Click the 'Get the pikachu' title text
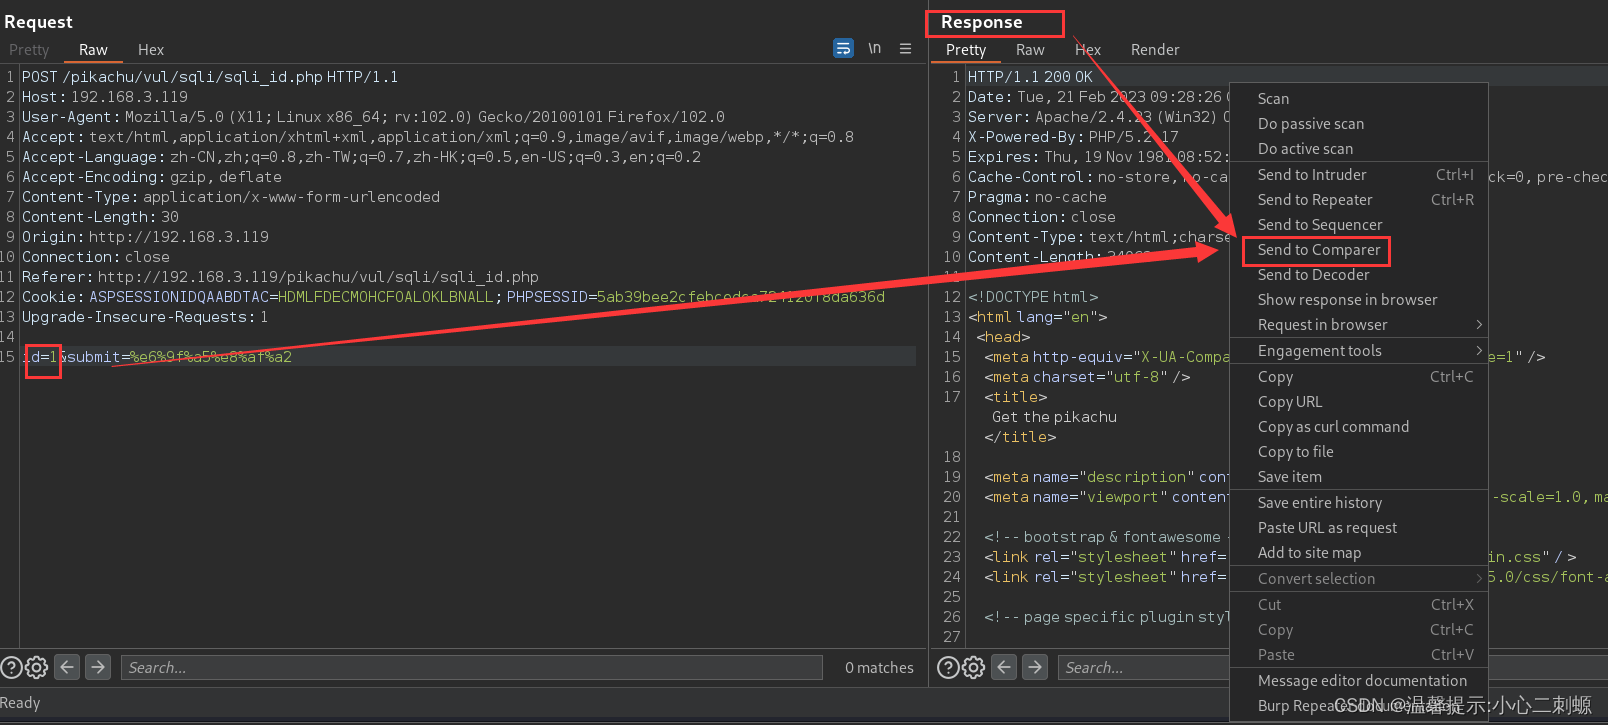 coord(1054,417)
